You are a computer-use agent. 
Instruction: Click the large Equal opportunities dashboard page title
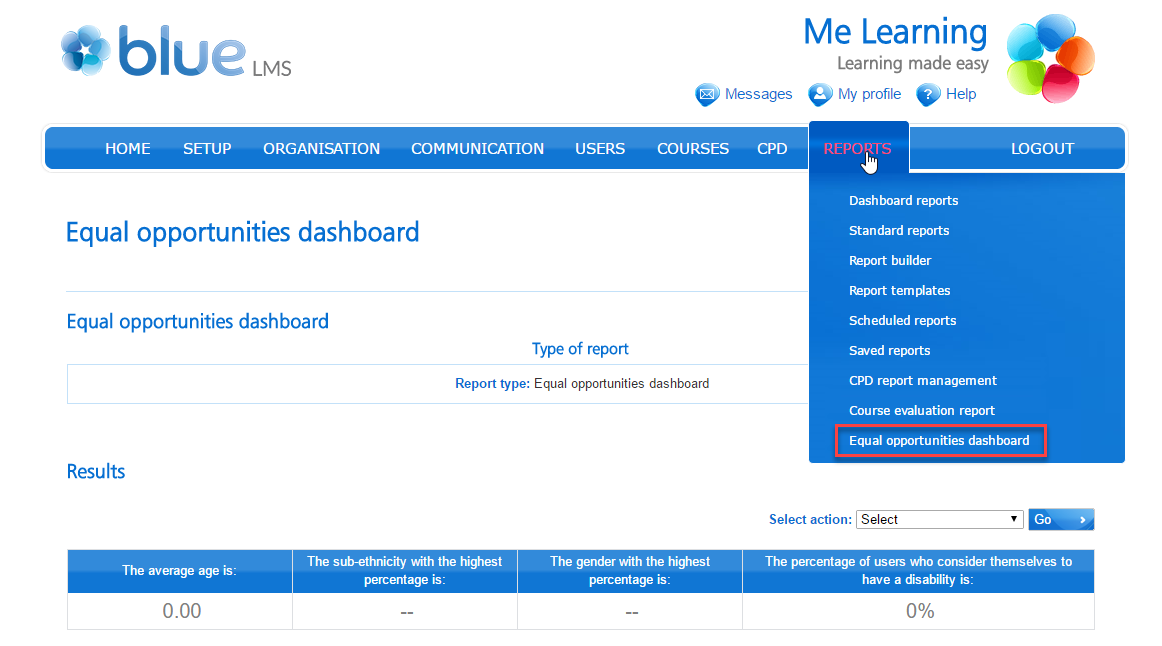coord(242,233)
